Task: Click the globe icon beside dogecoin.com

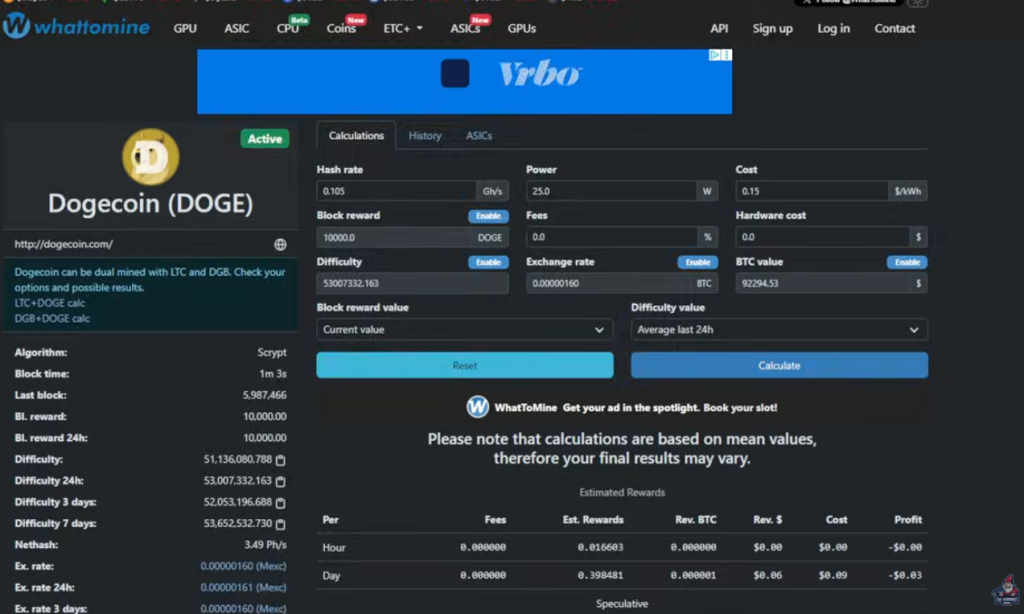Action: point(280,244)
